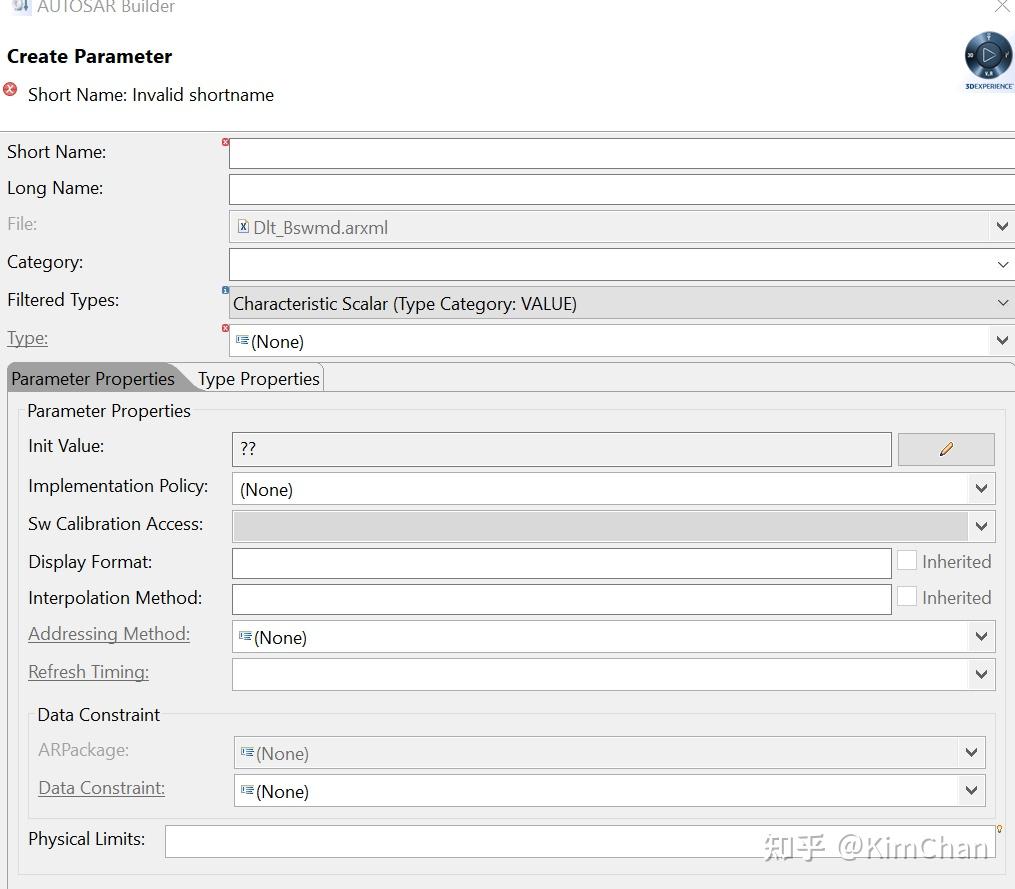Click the Refresh Timing link label
This screenshot has width=1015, height=889.
[88, 672]
